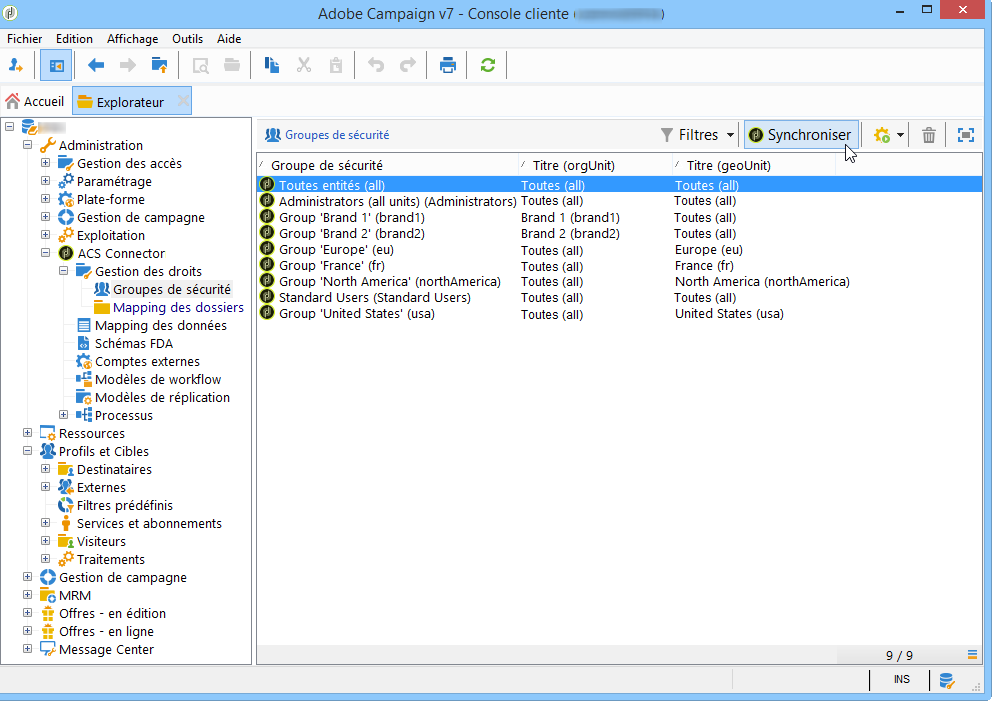Open the Outils menu
Image resolution: width=1003 pixels, height=707 pixels.
tap(187, 39)
